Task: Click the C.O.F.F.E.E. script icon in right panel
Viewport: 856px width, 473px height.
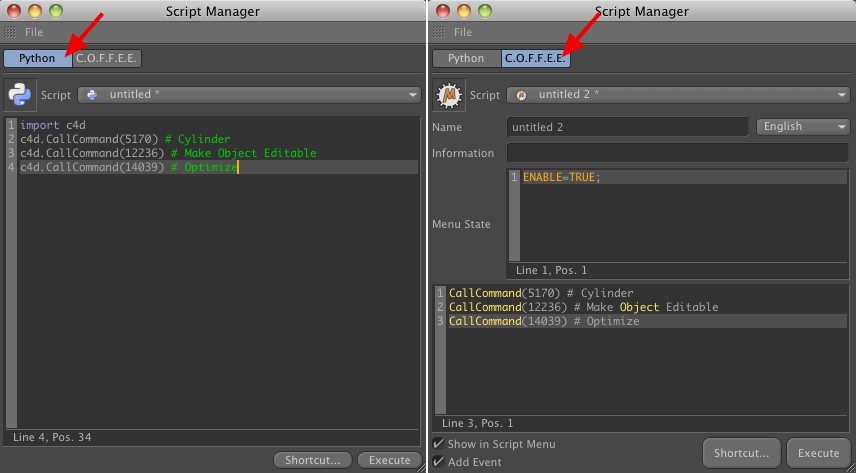Action: 448,95
